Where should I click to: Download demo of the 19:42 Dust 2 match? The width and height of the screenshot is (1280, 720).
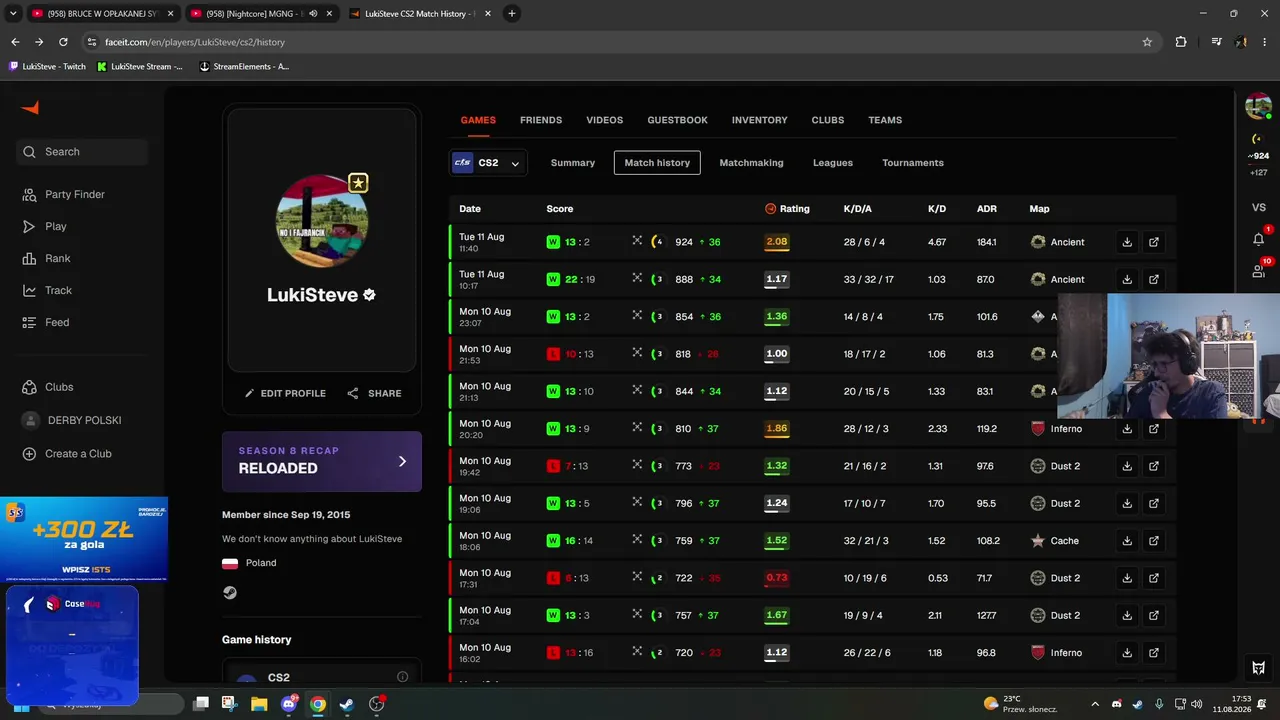pyautogui.click(x=1127, y=466)
